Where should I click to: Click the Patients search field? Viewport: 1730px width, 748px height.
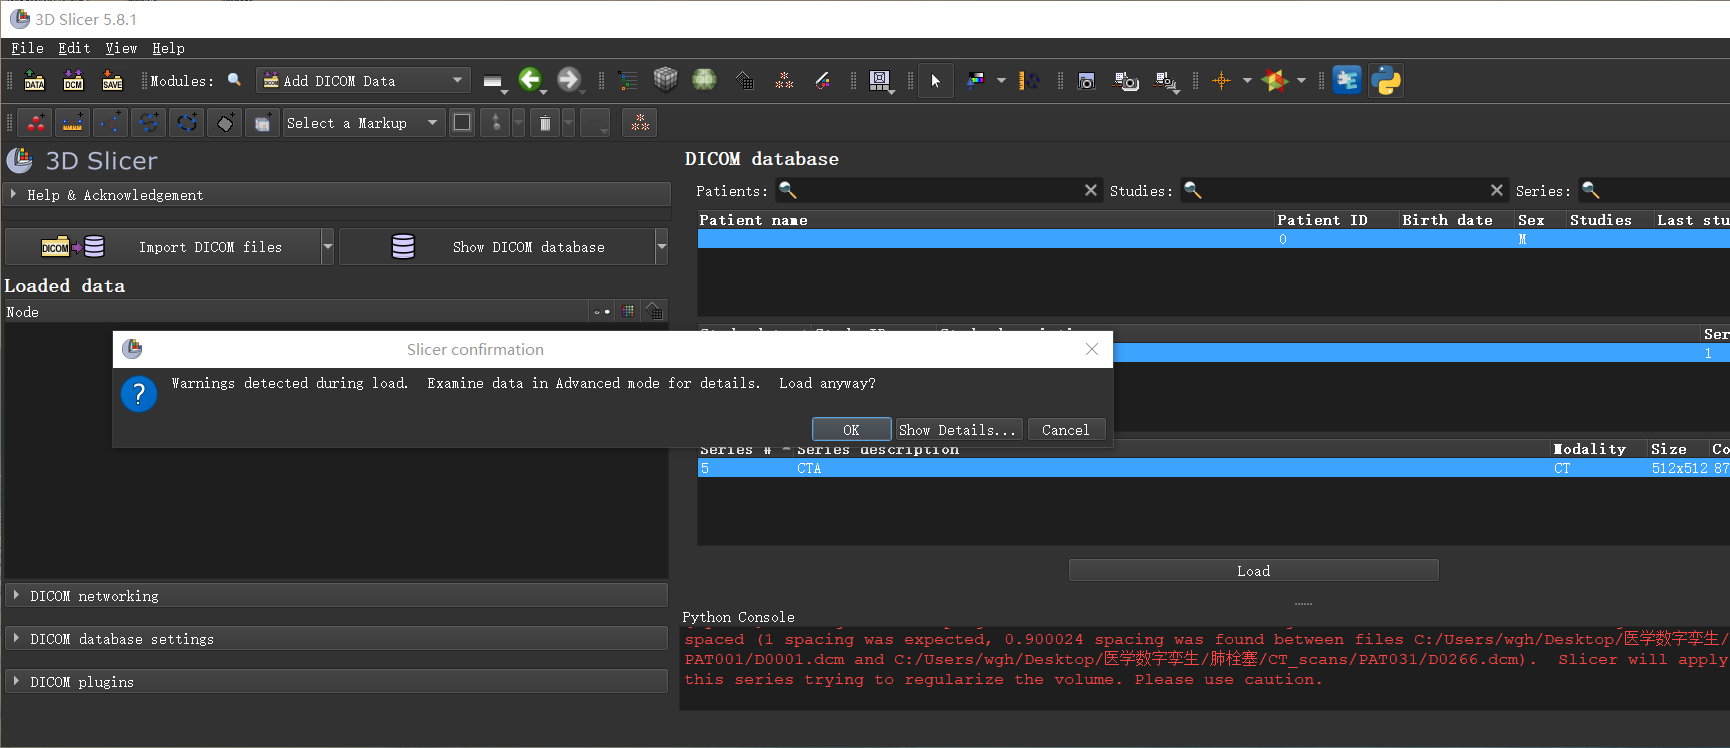coord(937,190)
